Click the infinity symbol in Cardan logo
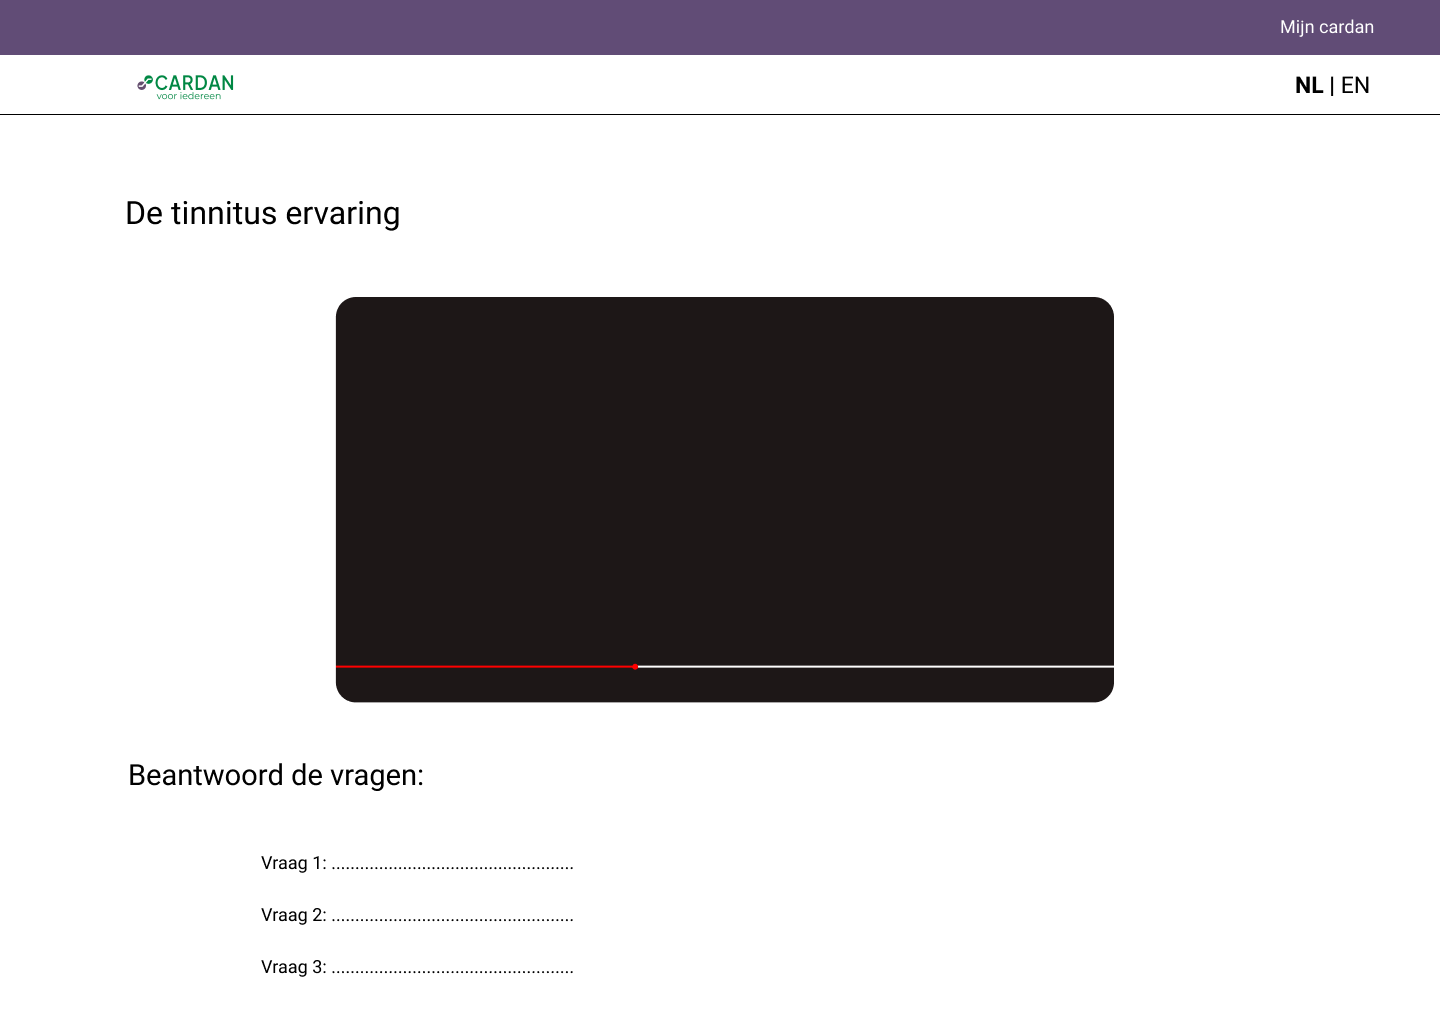 coord(145,83)
